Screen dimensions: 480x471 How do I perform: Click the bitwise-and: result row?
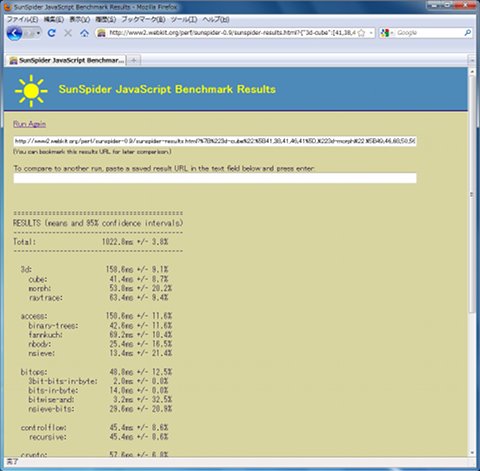click(100, 399)
